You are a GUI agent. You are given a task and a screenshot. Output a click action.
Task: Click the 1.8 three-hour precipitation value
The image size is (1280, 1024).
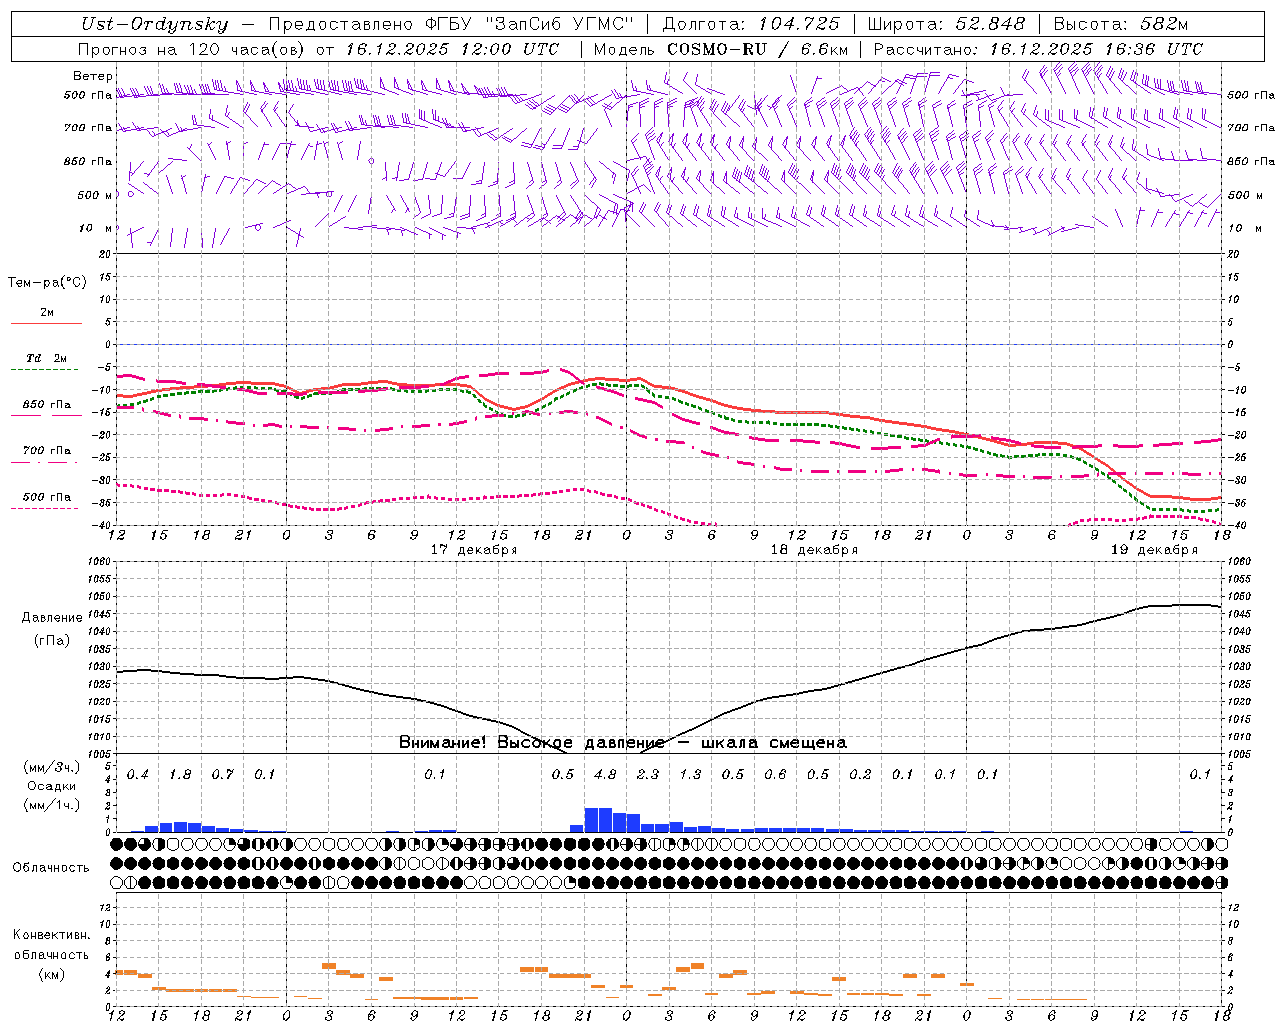[x=180, y=774]
